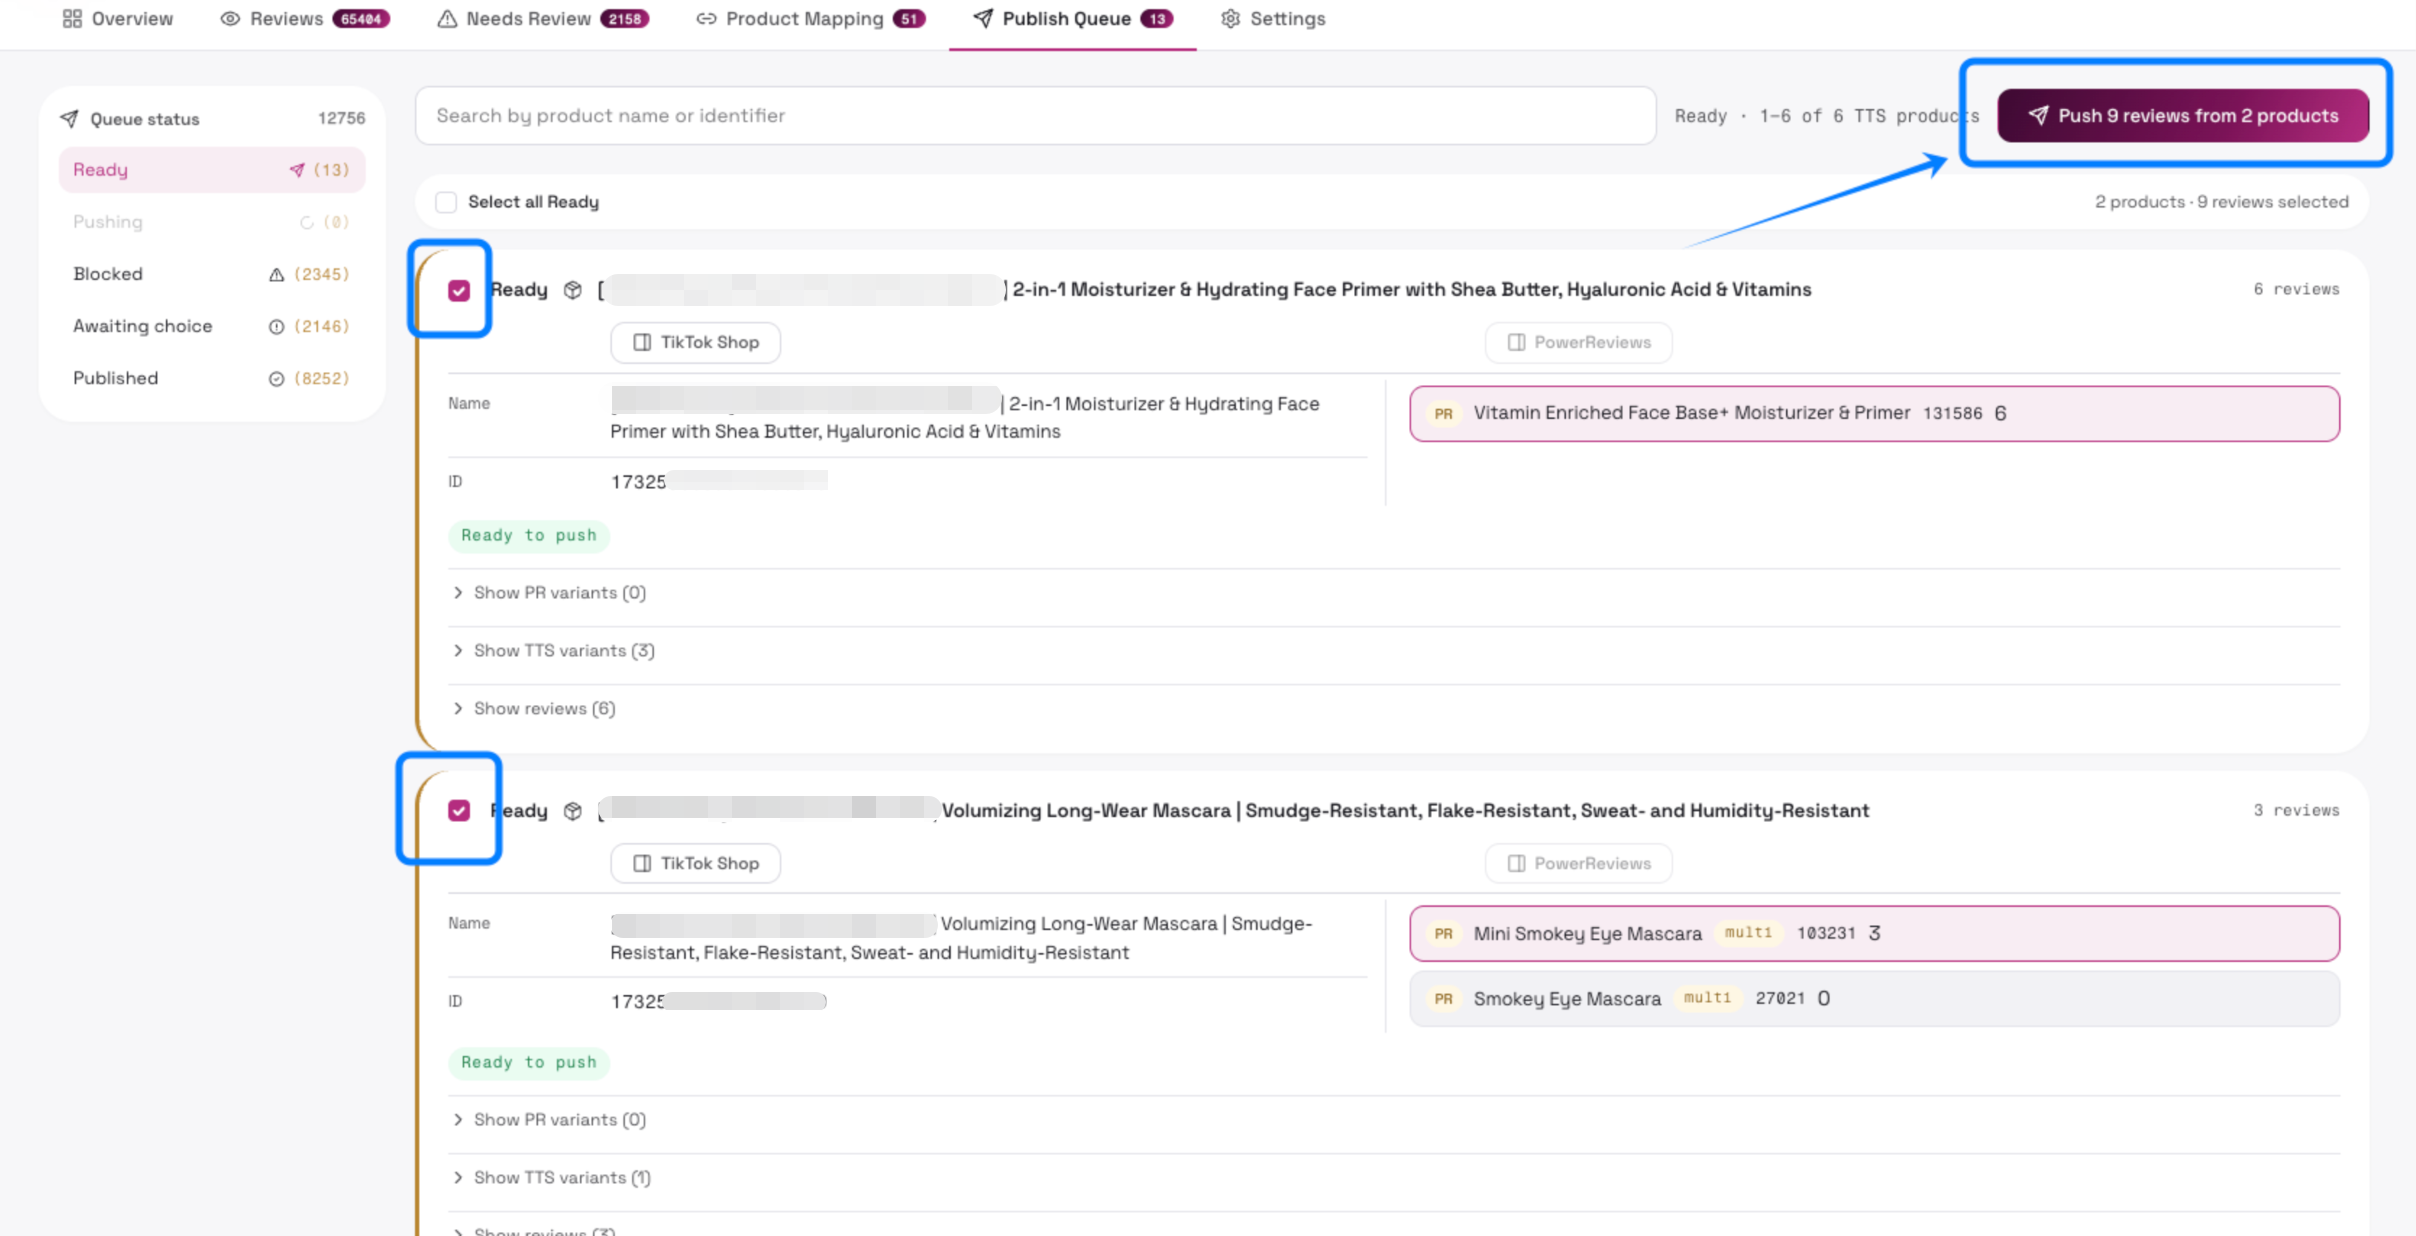Go to Product Mapping tab
The width and height of the screenshot is (2416, 1236).
[810, 19]
